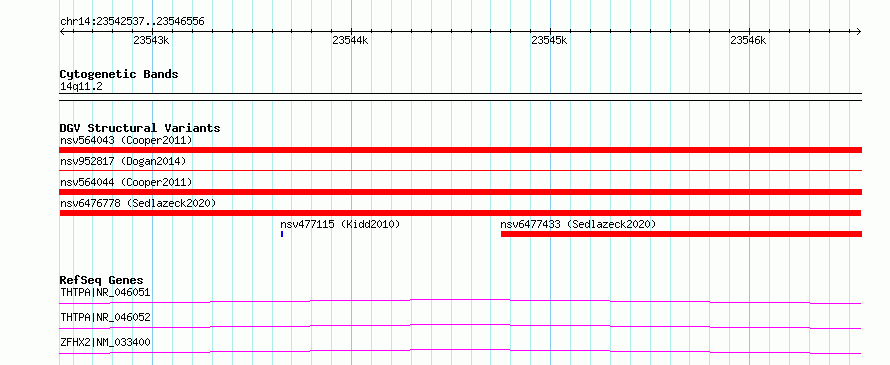This screenshot has width=890, height=365.
Task: Open variant nsv564044 (Cooper2011) label
Action: coord(126,182)
